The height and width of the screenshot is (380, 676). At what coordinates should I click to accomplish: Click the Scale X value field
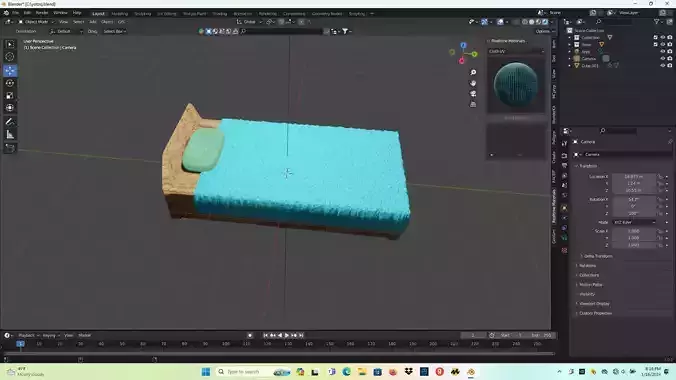633,231
